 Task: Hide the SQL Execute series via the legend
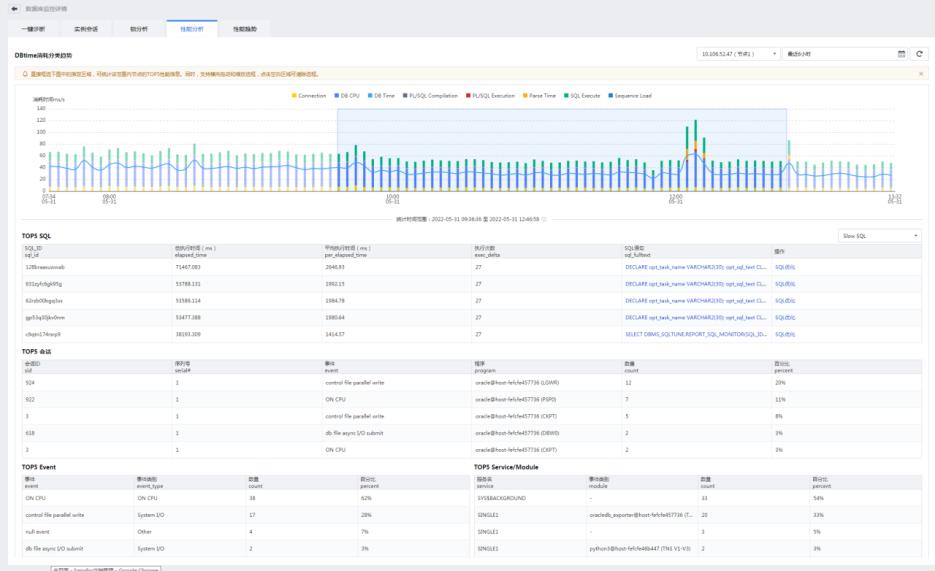point(583,96)
